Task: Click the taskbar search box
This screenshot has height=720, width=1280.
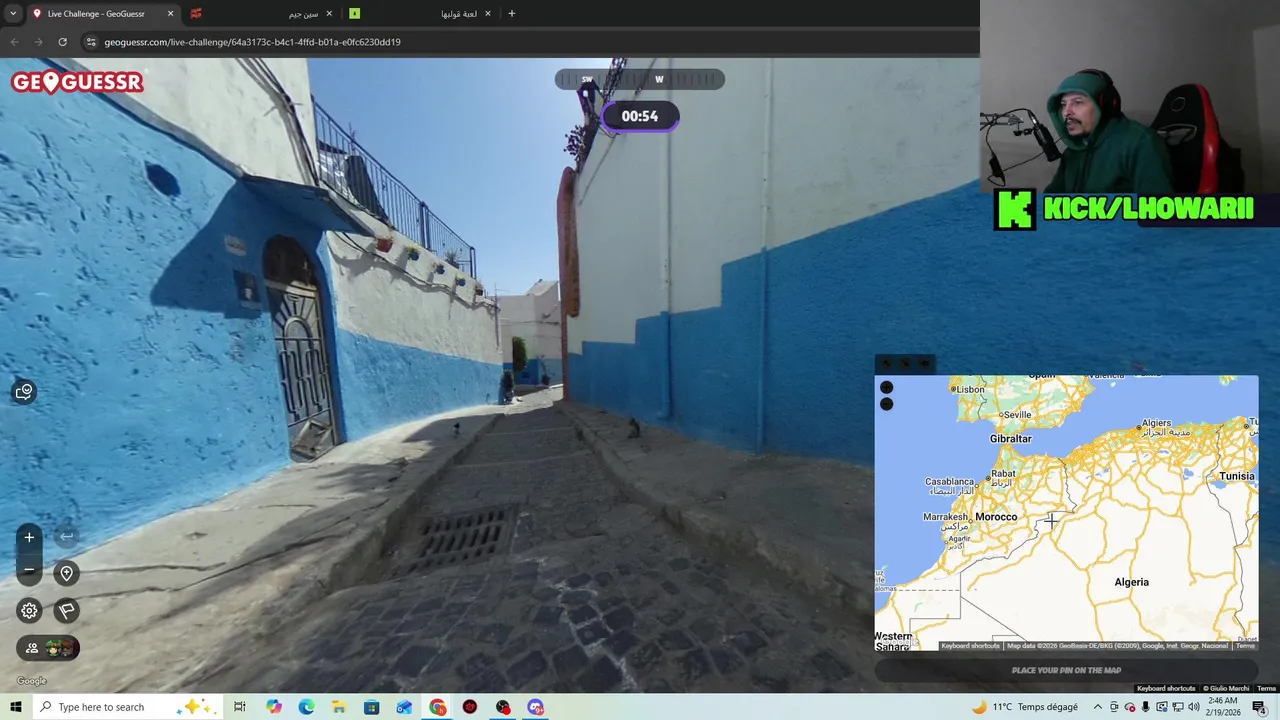Action: 128,707
